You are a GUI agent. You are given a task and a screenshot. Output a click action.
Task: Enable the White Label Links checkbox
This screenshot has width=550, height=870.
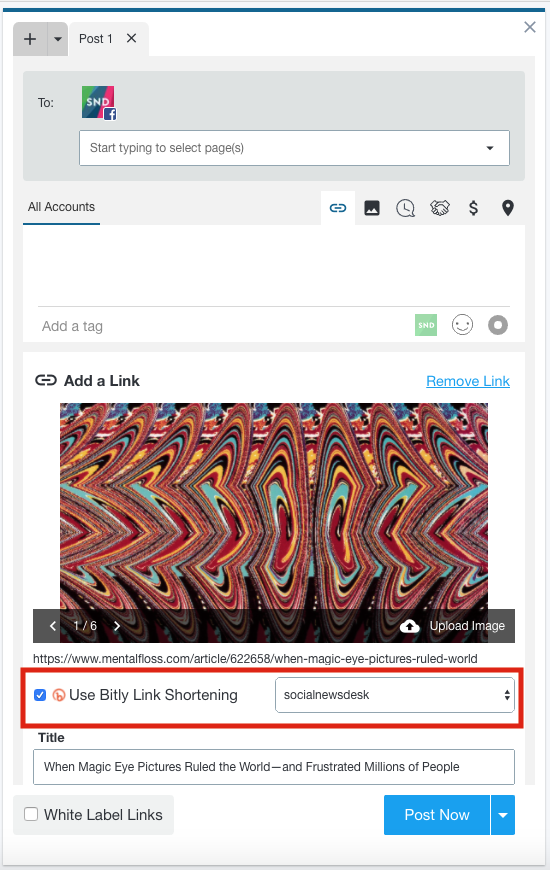tap(31, 814)
